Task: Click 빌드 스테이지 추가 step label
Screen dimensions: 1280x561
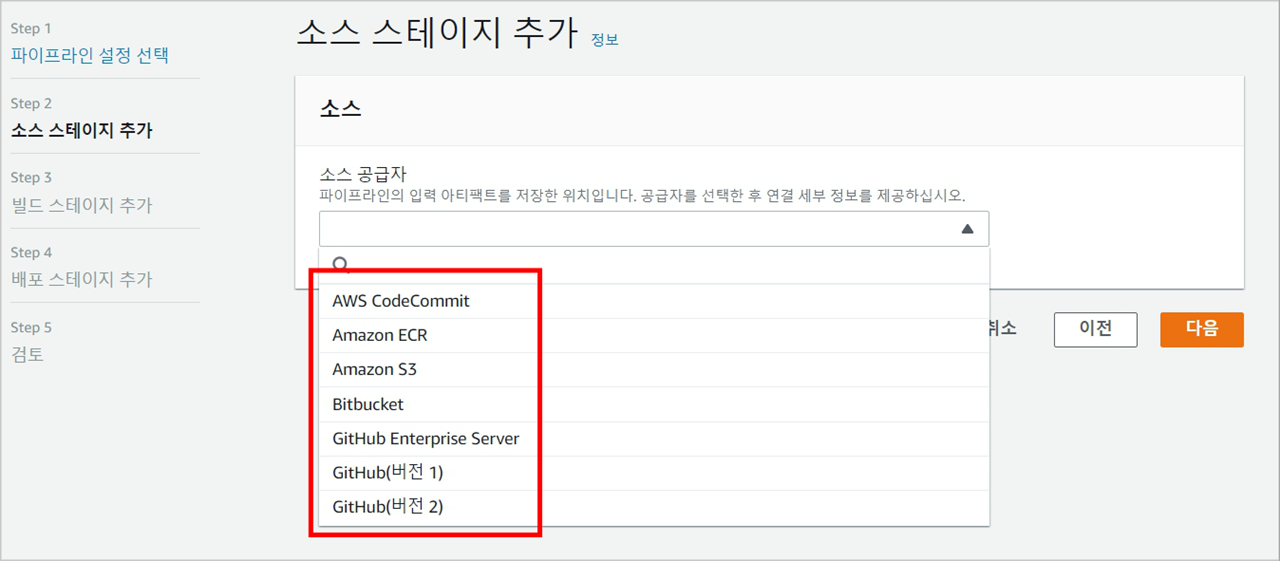Action: pyautogui.click(x=82, y=205)
